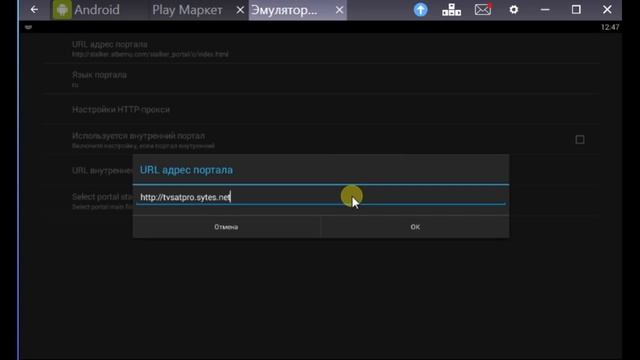The image size is (640, 360).
Task: Toggle the internal portal checkbox
Action: pos(580,140)
